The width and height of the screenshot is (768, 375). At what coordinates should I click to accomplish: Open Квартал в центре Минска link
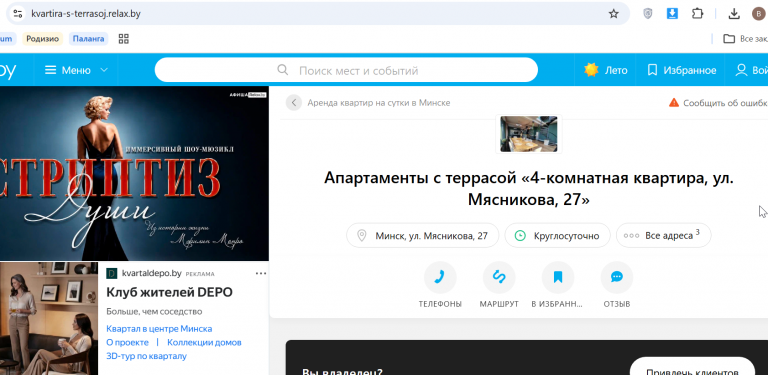159,328
